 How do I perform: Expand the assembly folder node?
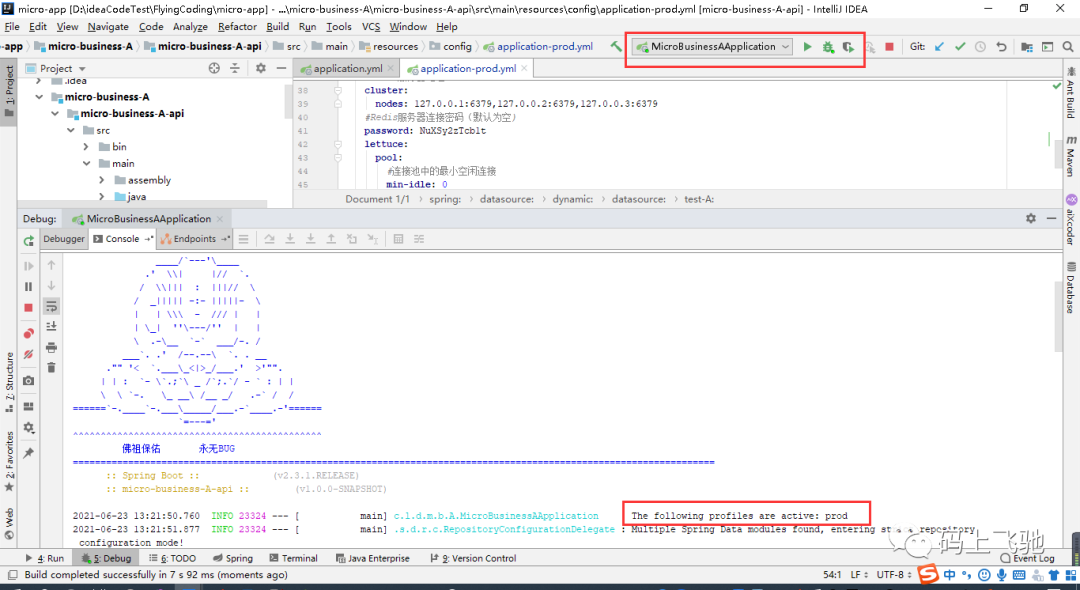pos(102,180)
